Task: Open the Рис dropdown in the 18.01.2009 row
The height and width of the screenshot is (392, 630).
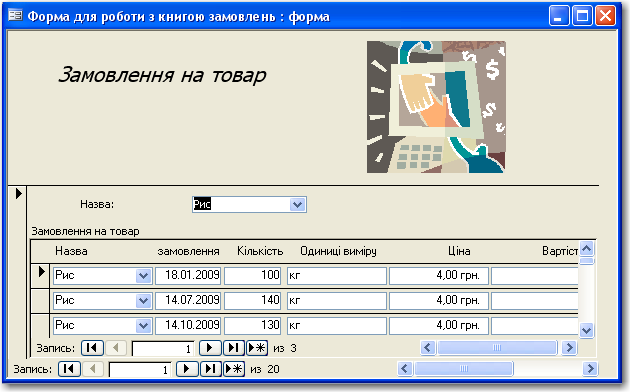Action: [143, 276]
